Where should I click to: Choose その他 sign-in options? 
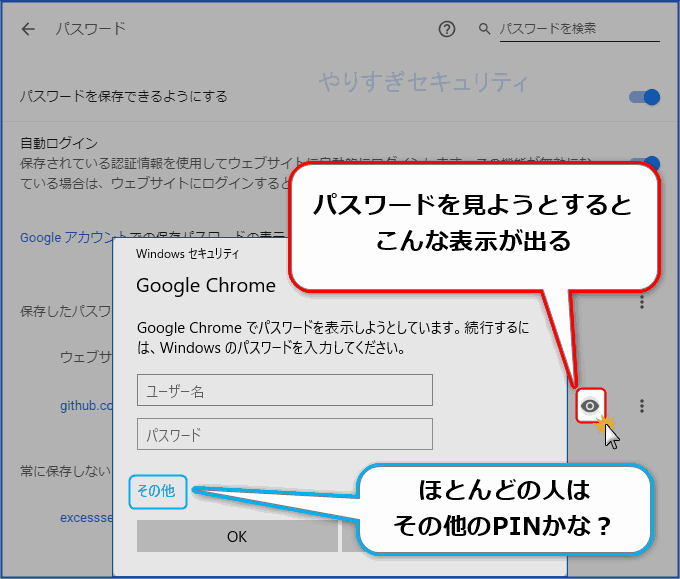158,492
